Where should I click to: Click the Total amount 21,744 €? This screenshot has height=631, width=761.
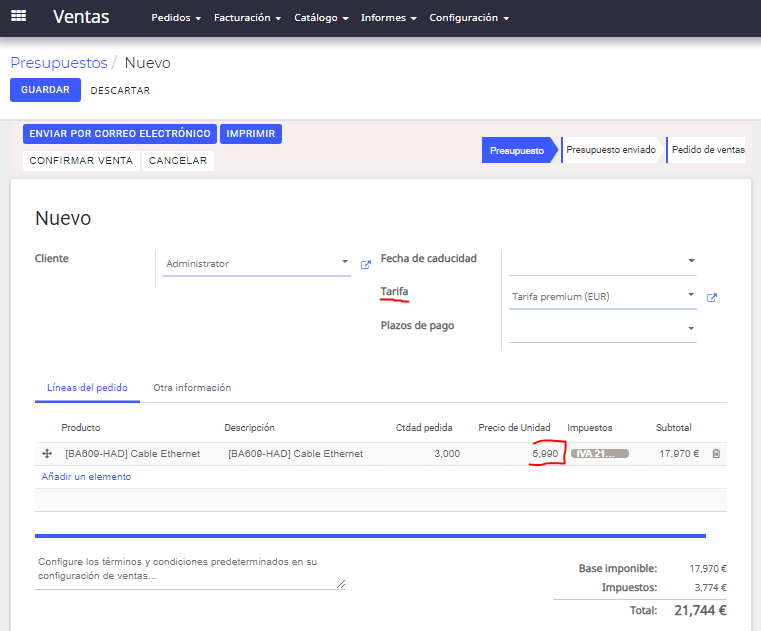(700, 610)
